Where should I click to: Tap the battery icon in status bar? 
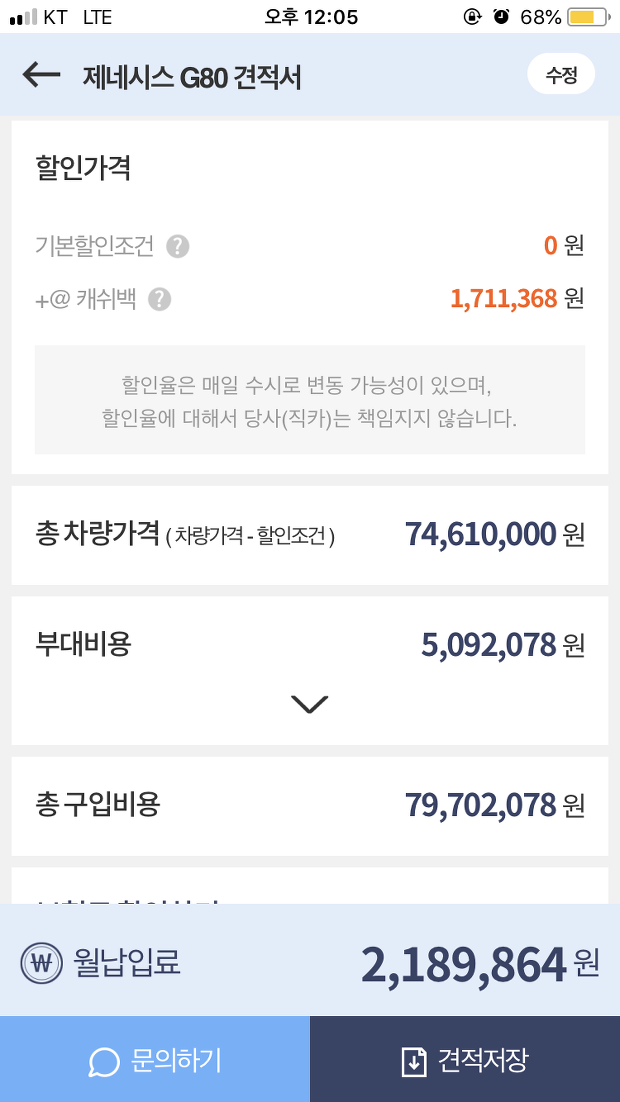click(x=589, y=17)
